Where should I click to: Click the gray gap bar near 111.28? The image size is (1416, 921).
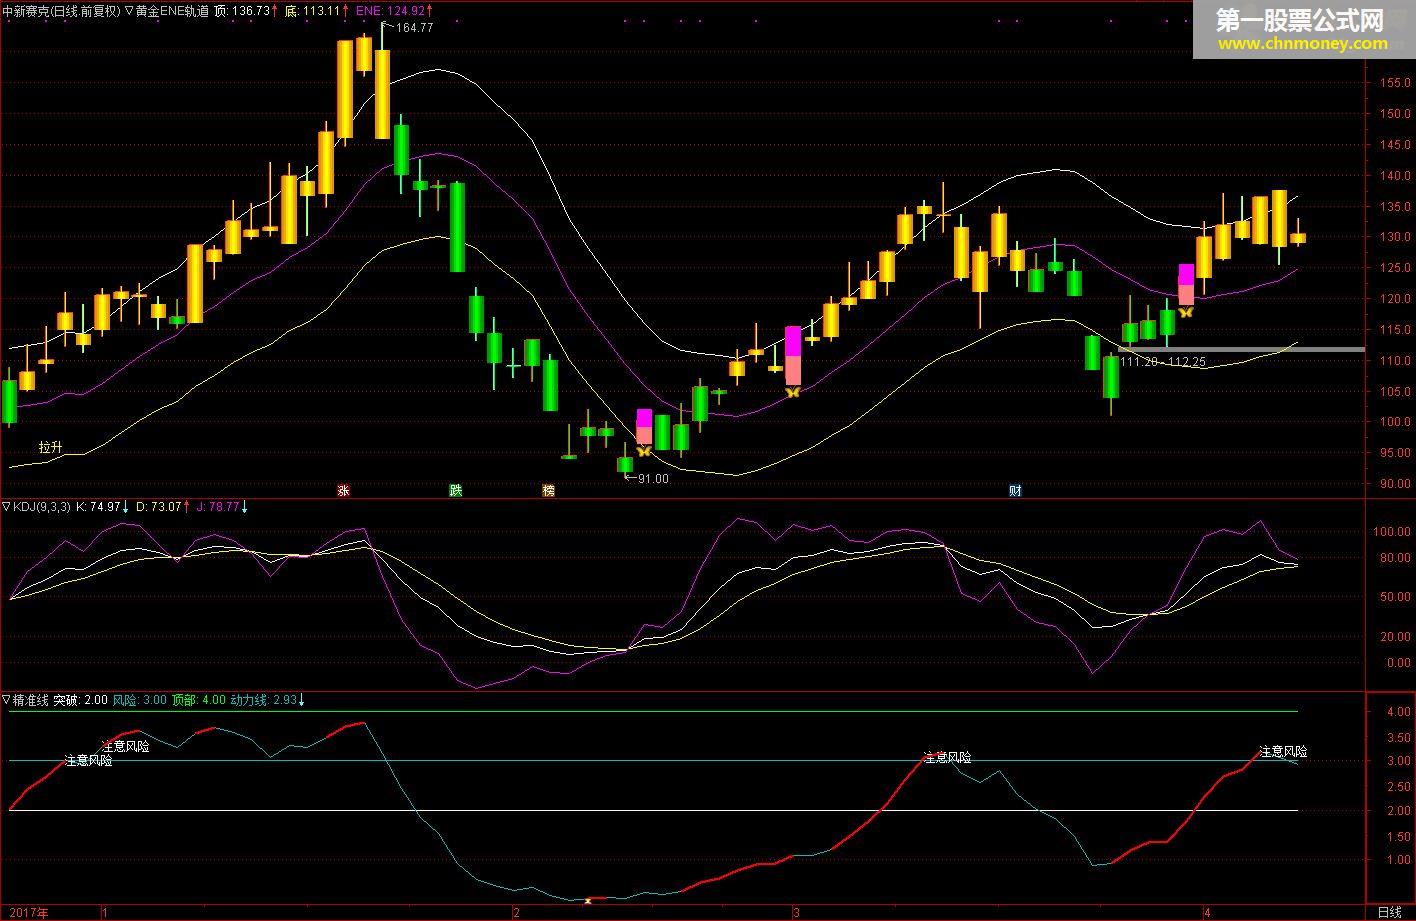(x=1241, y=349)
